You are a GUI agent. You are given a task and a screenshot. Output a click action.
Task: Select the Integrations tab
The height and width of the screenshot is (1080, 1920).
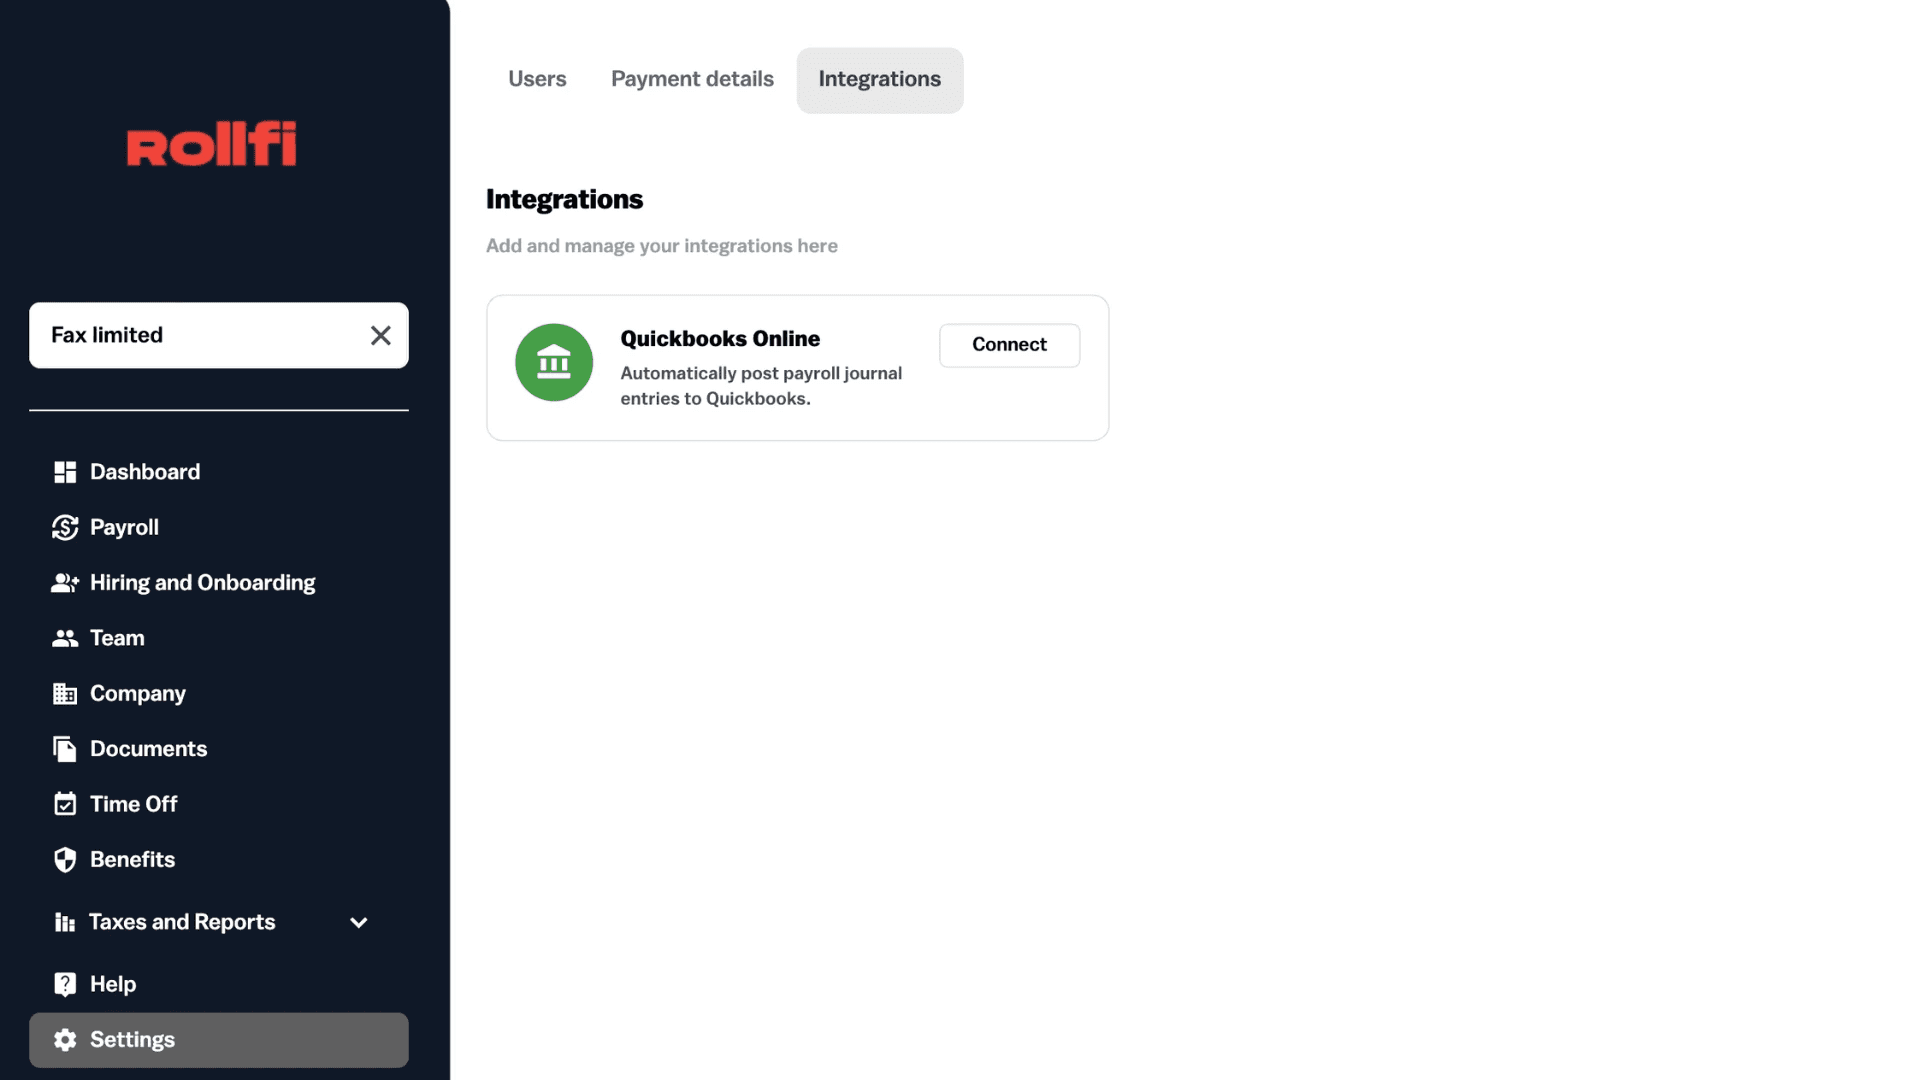pyautogui.click(x=879, y=79)
